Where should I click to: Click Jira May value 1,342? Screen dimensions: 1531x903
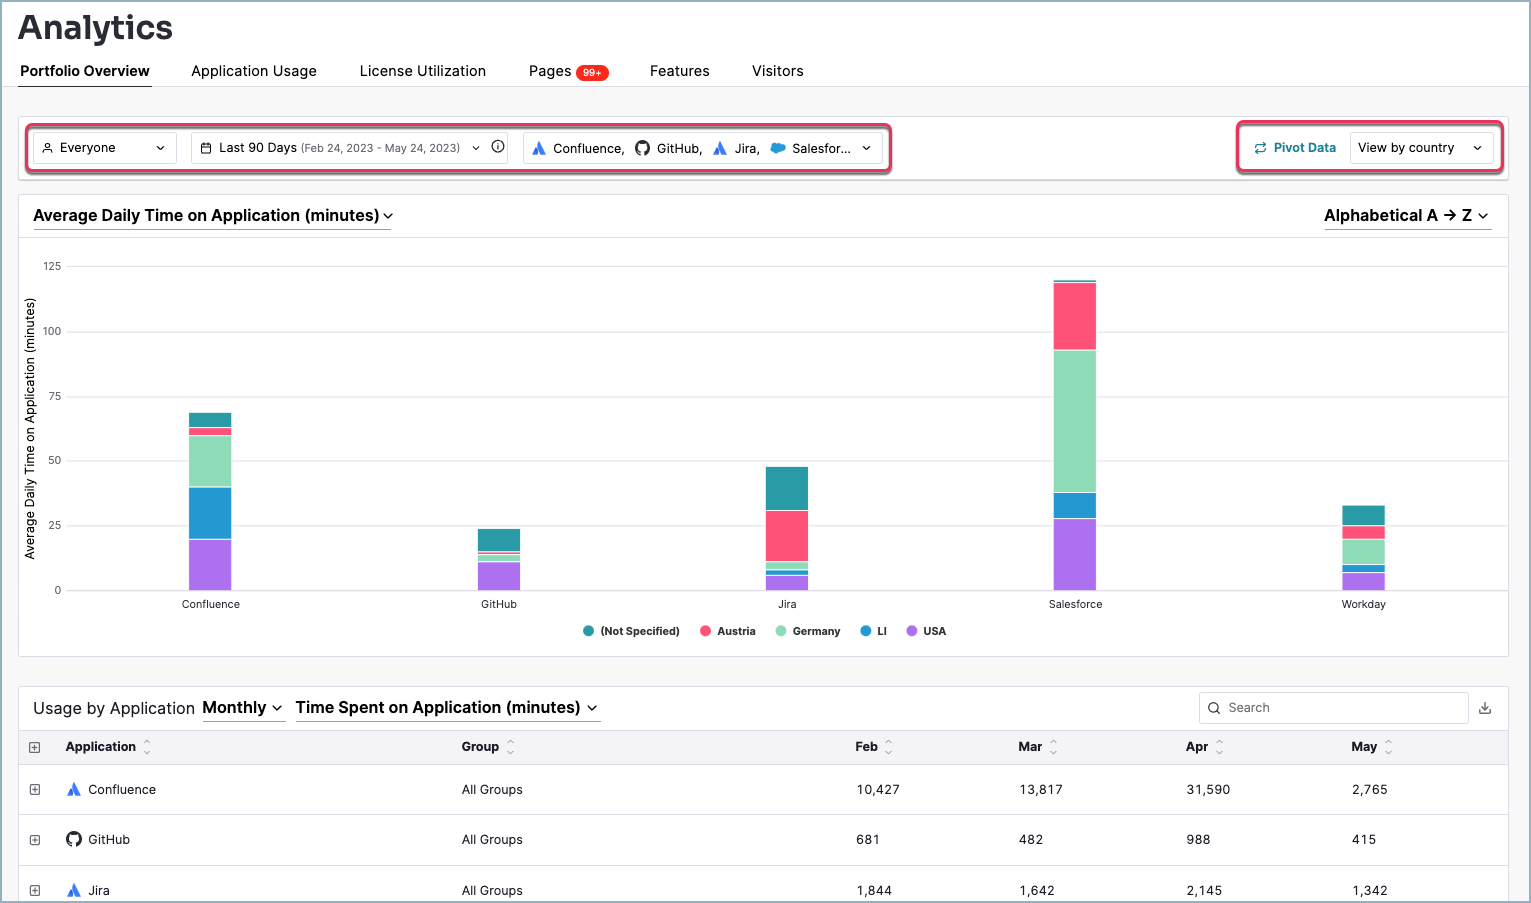click(x=1369, y=890)
